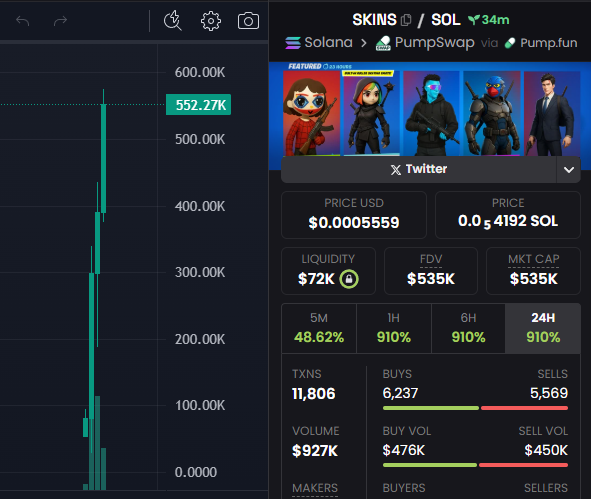591x499 pixels.
Task: Click the Solana chain logo
Action: click(x=292, y=43)
